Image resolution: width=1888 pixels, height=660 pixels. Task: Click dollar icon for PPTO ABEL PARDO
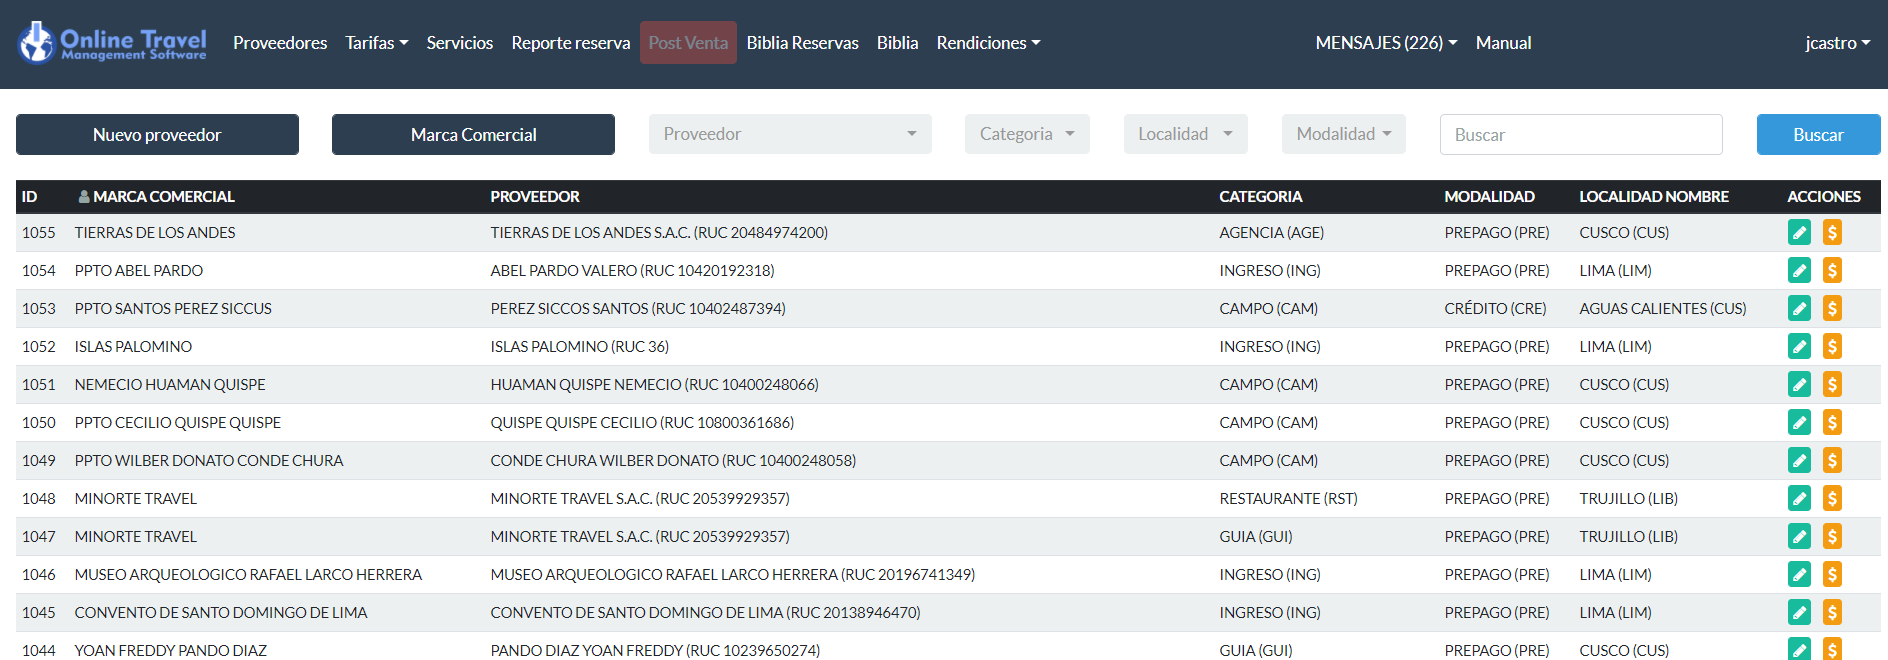(1832, 271)
